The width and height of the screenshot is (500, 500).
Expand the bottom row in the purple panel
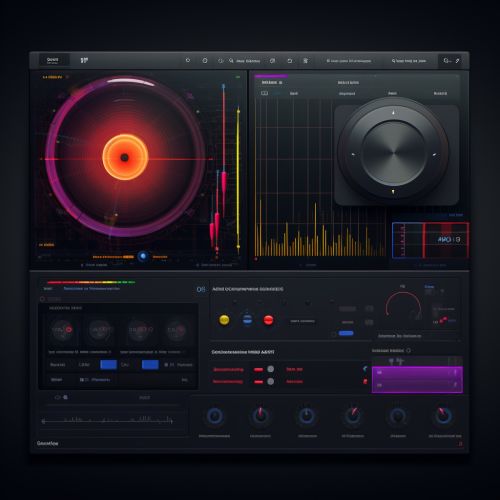(417, 385)
